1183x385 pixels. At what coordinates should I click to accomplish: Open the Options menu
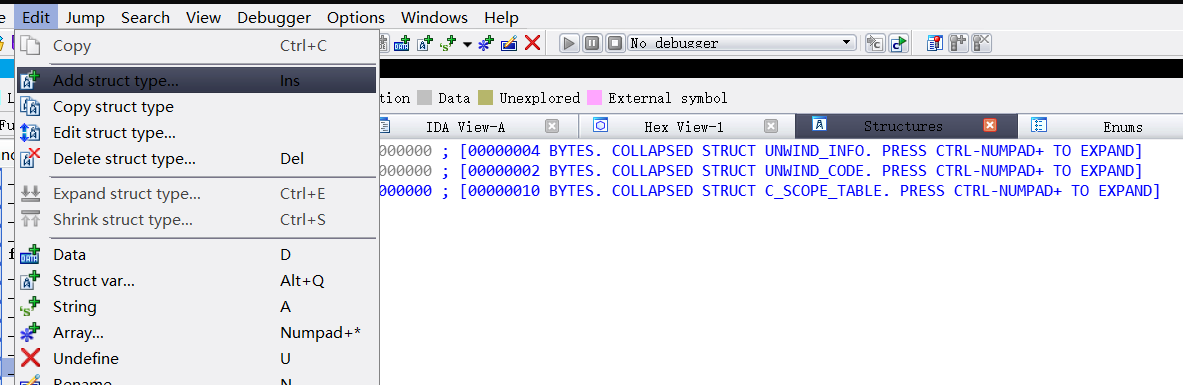(x=355, y=17)
